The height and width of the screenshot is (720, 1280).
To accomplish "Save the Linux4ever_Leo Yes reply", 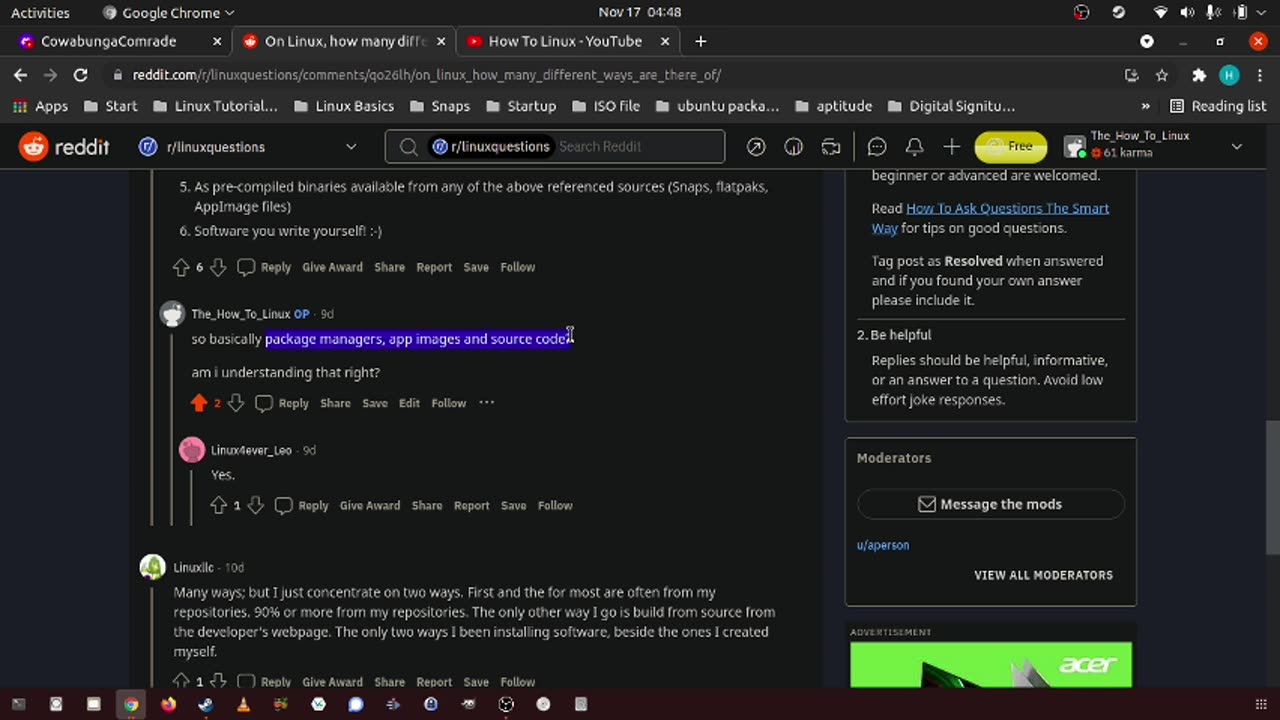I will coord(513,506).
